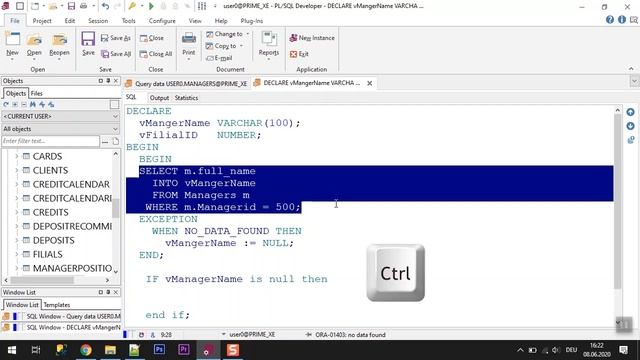This screenshot has height=360, width=640.
Task: Expand the CARDS table node
Action: 17,156
